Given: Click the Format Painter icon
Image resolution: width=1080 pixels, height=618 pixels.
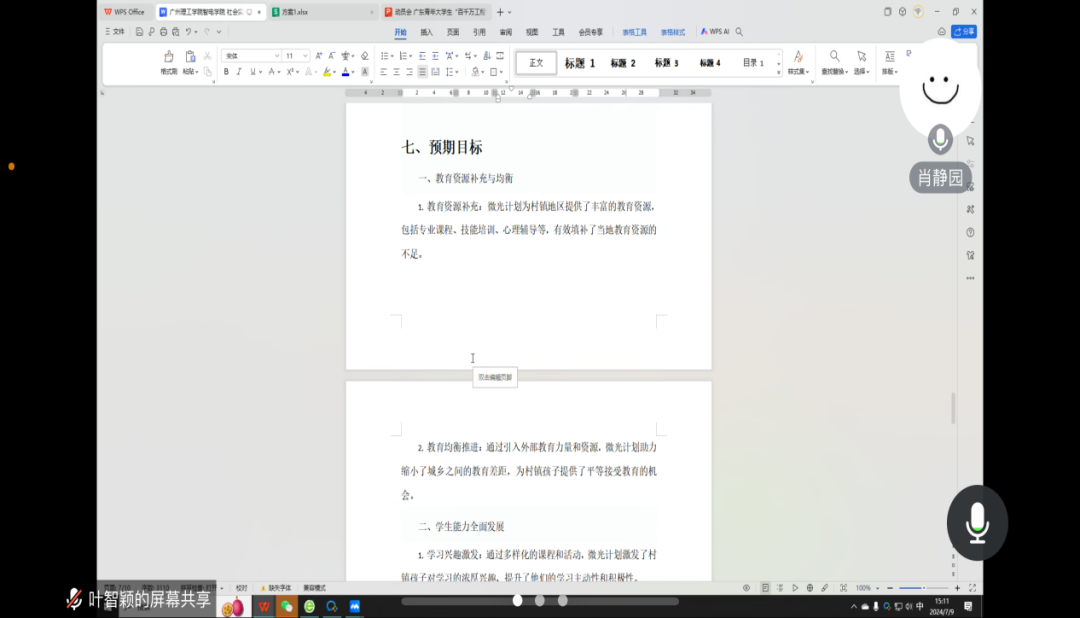Looking at the screenshot, I should click(x=168, y=57).
